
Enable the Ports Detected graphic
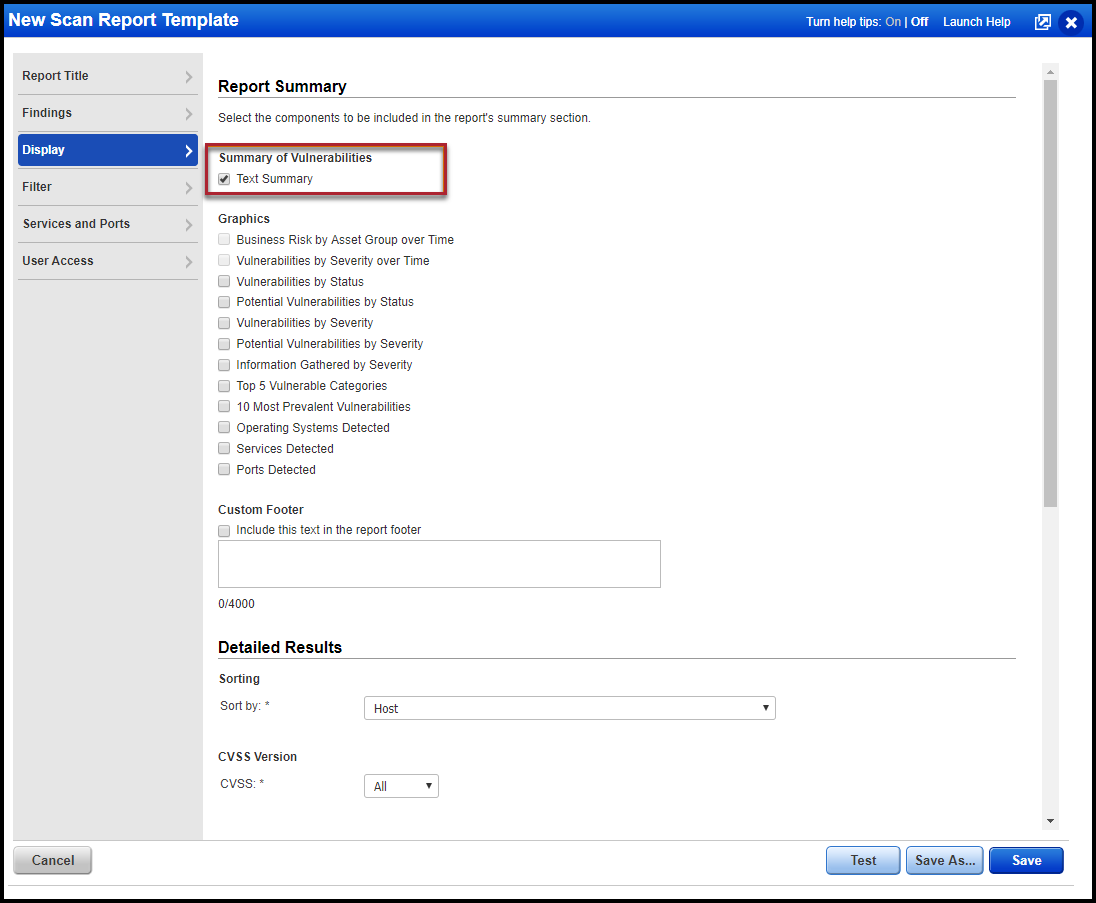224,469
